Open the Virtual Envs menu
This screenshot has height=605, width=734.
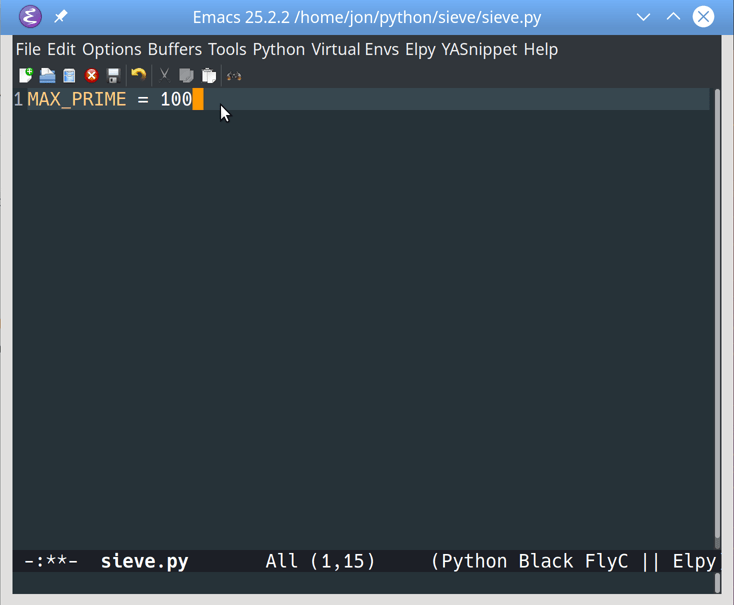pos(355,49)
